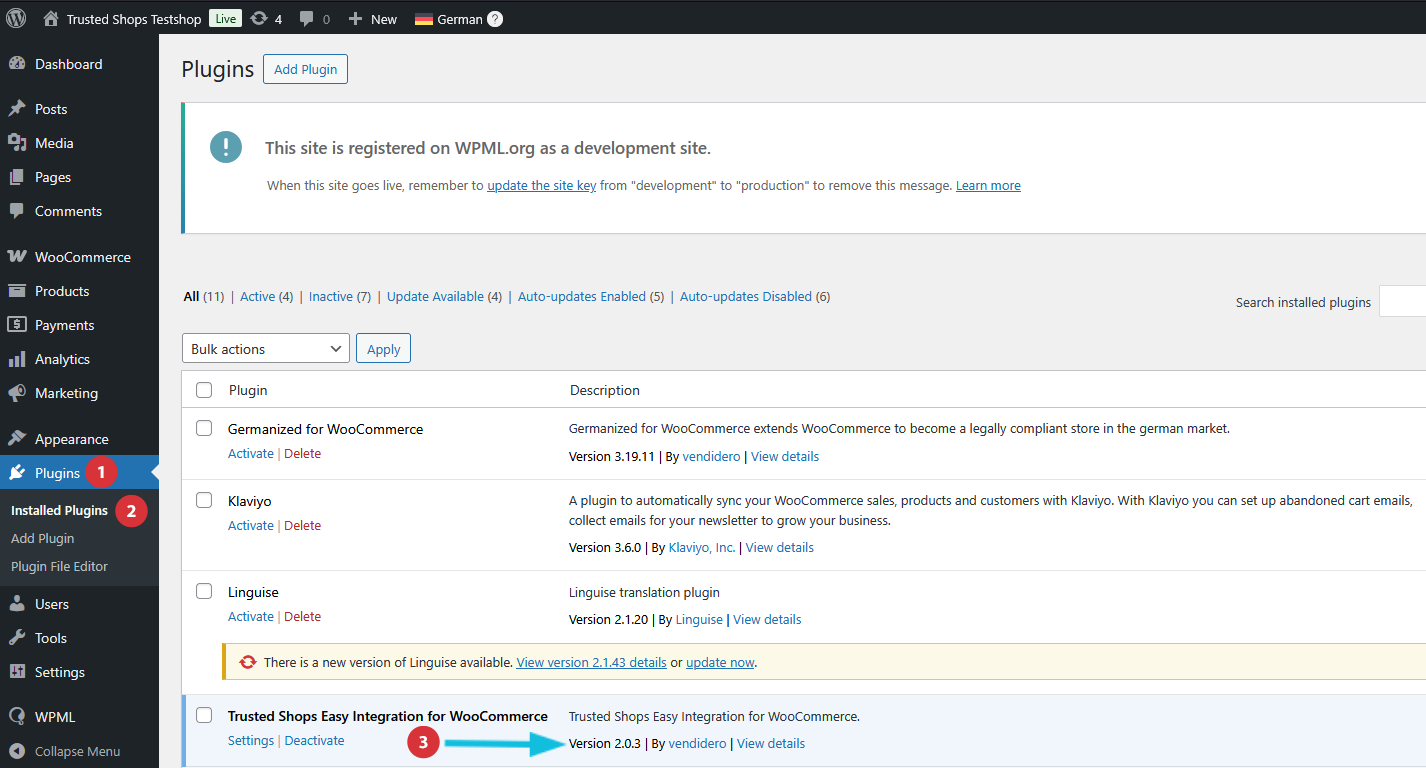Collapse the admin sidebar menu
The image size is (1426, 768).
18,750
